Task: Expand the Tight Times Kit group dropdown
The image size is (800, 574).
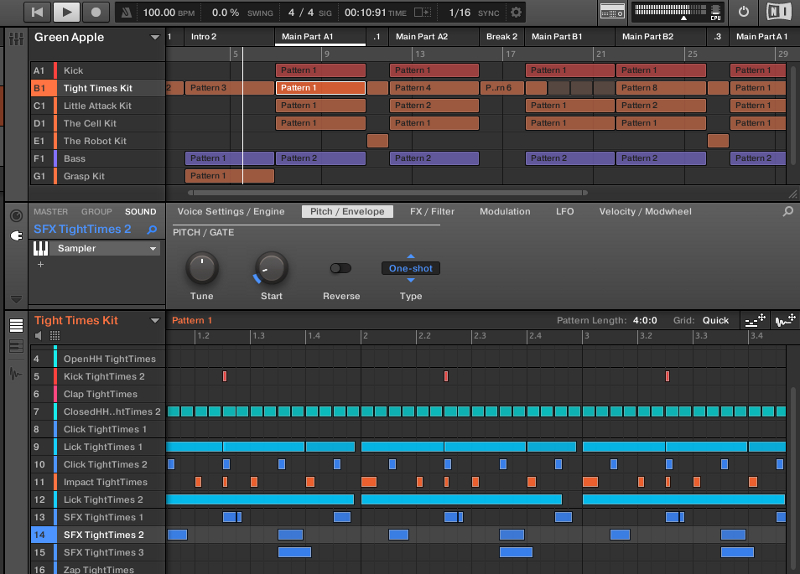Action: coord(155,321)
